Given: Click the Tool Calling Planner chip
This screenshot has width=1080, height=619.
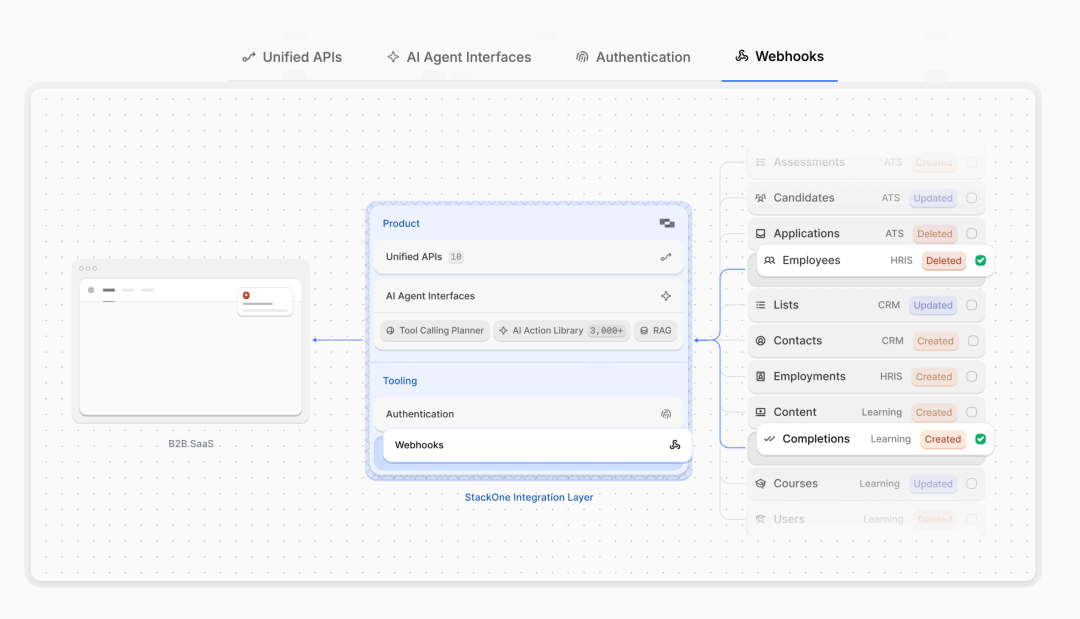Looking at the screenshot, I should 435,331.
